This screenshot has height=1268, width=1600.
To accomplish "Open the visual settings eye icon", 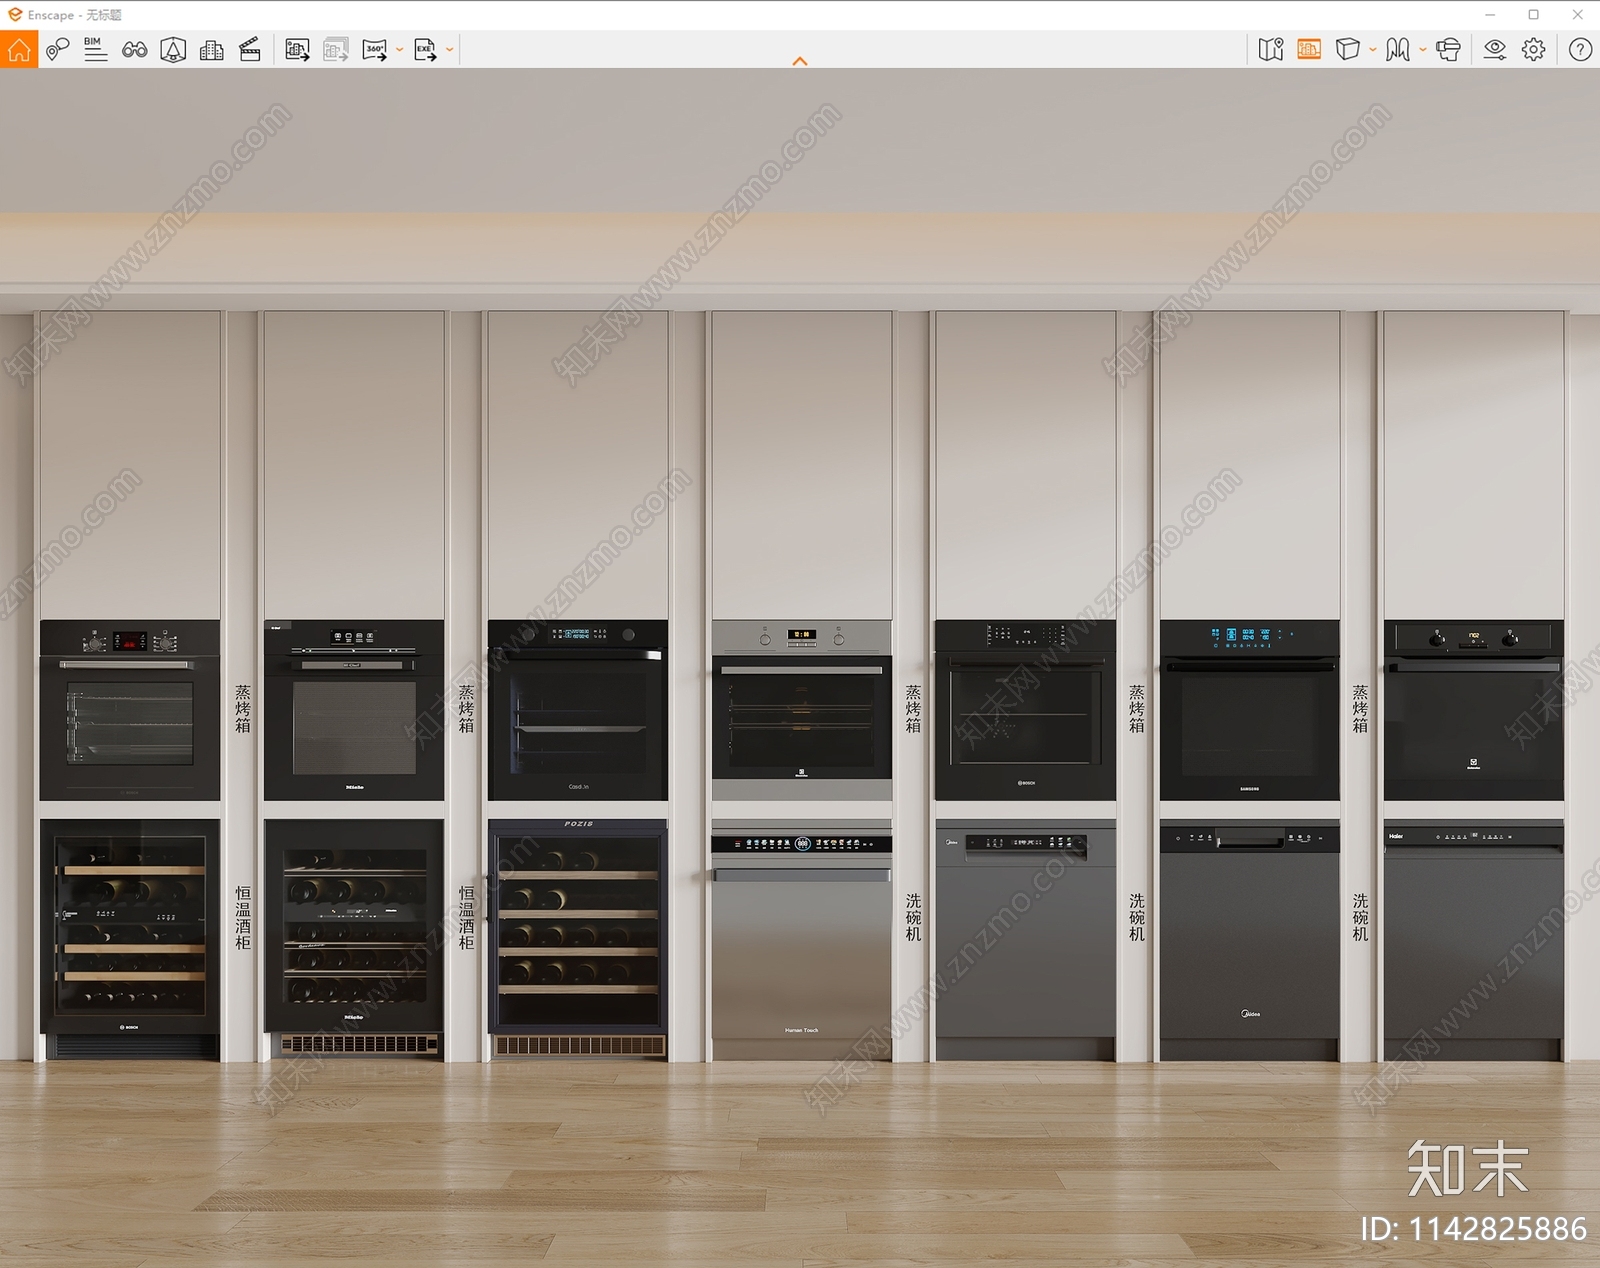I will click(x=1495, y=49).
